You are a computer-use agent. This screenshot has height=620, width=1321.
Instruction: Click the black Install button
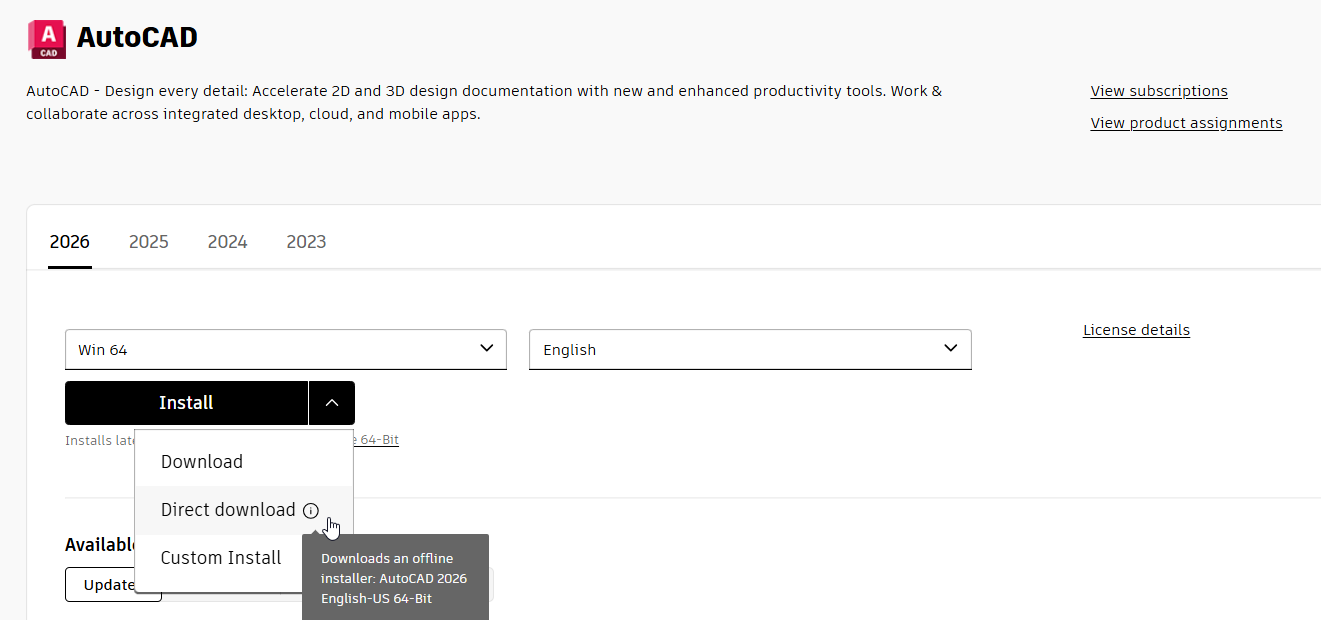(x=186, y=403)
